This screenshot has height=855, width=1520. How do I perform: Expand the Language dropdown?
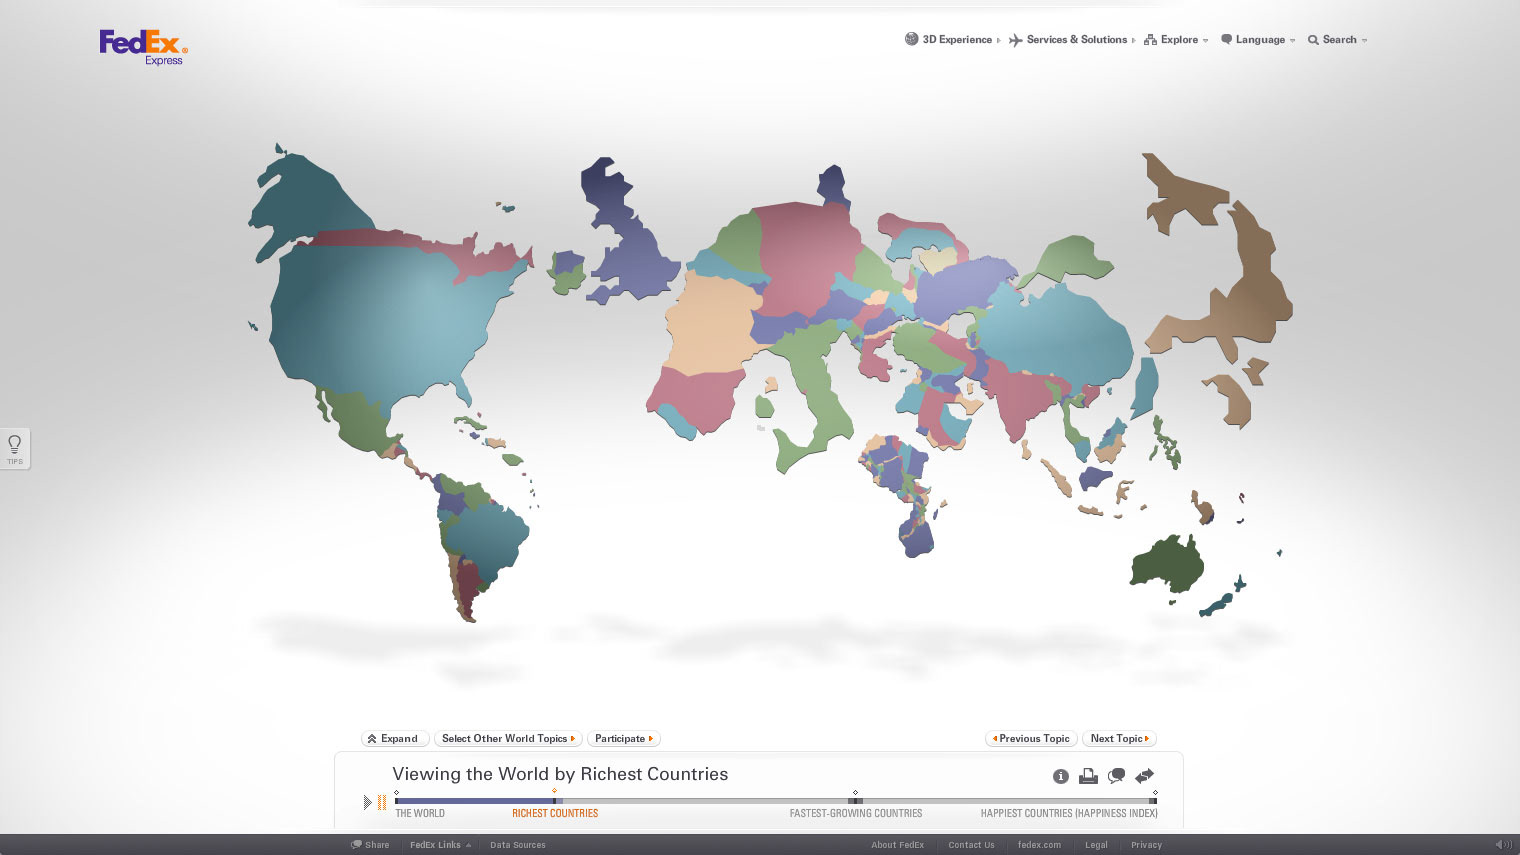[1258, 40]
